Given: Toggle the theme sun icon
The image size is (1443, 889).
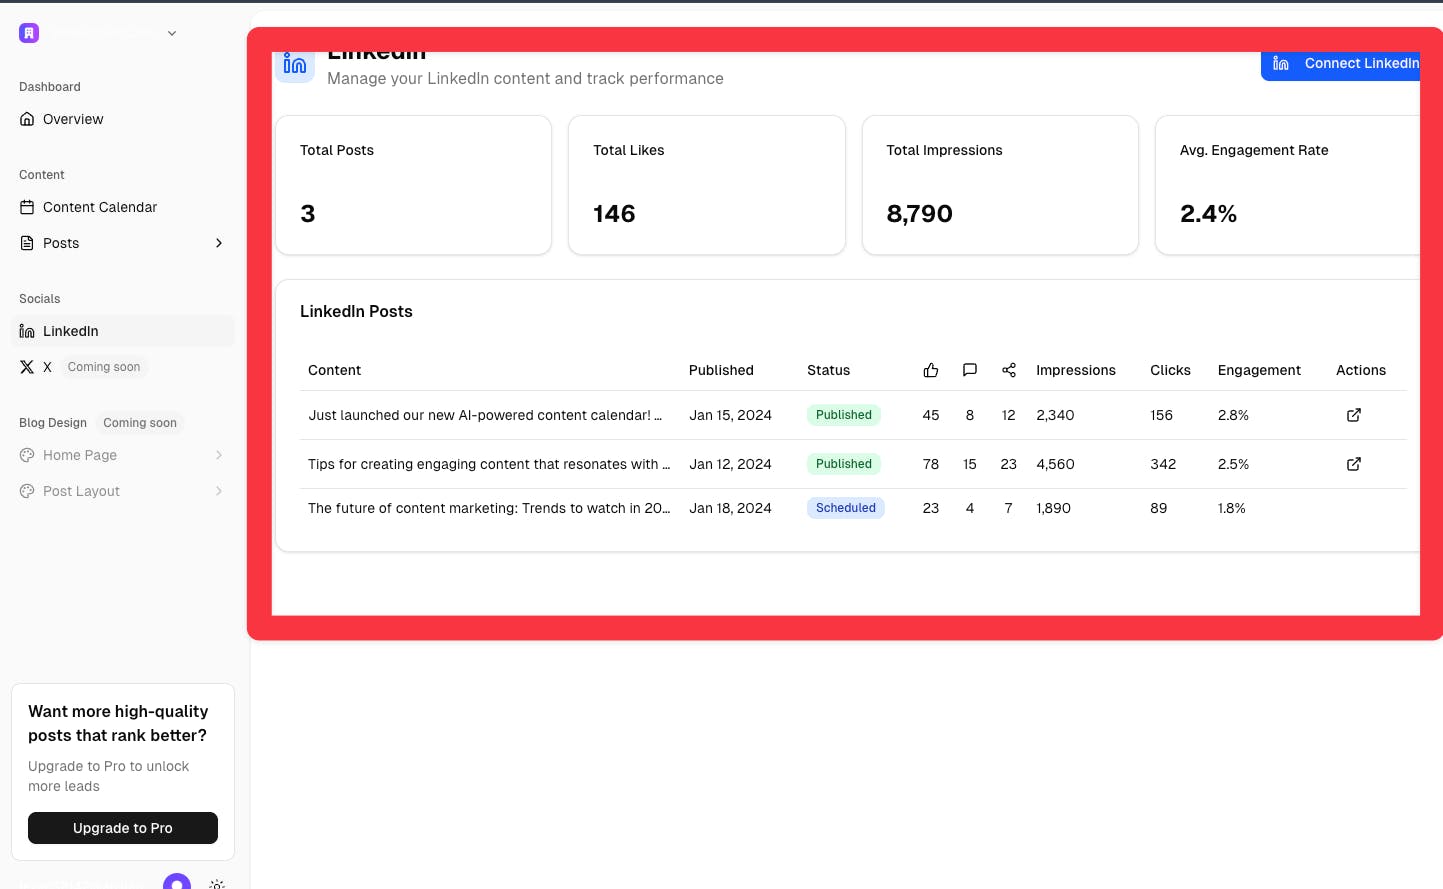Looking at the screenshot, I should (217, 884).
